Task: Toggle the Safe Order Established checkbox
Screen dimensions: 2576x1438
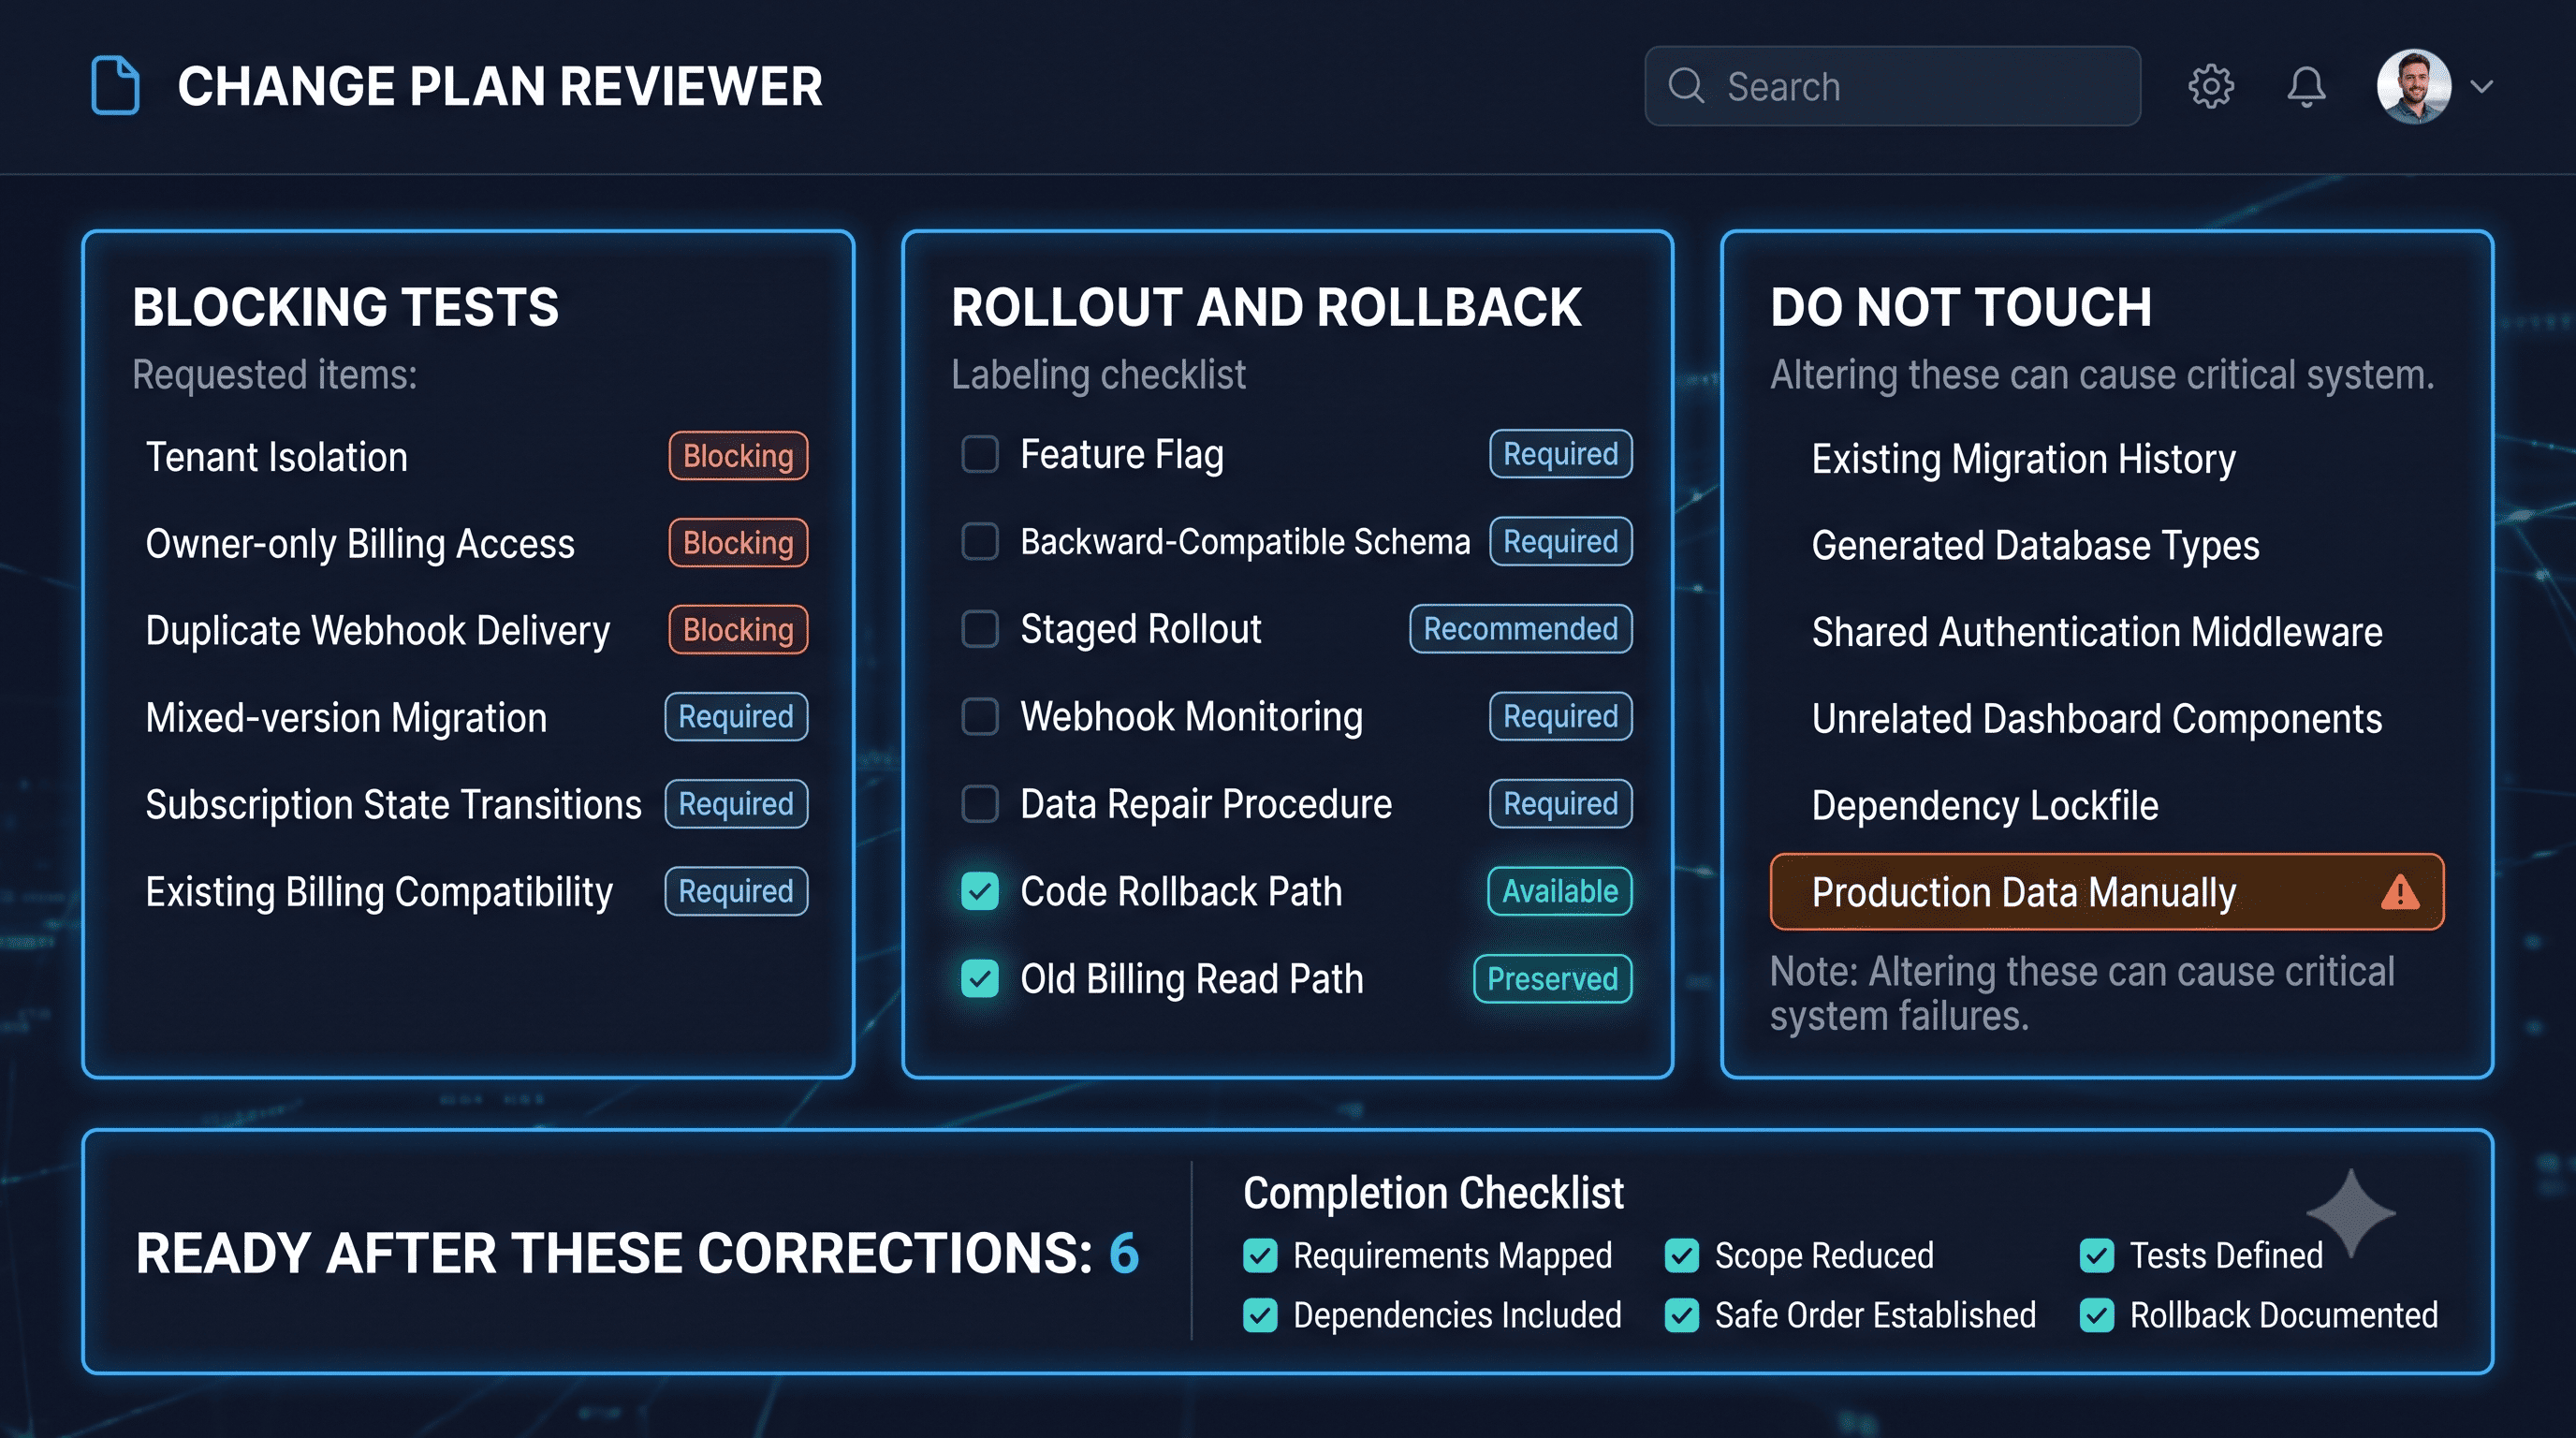Action: coord(1682,1315)
